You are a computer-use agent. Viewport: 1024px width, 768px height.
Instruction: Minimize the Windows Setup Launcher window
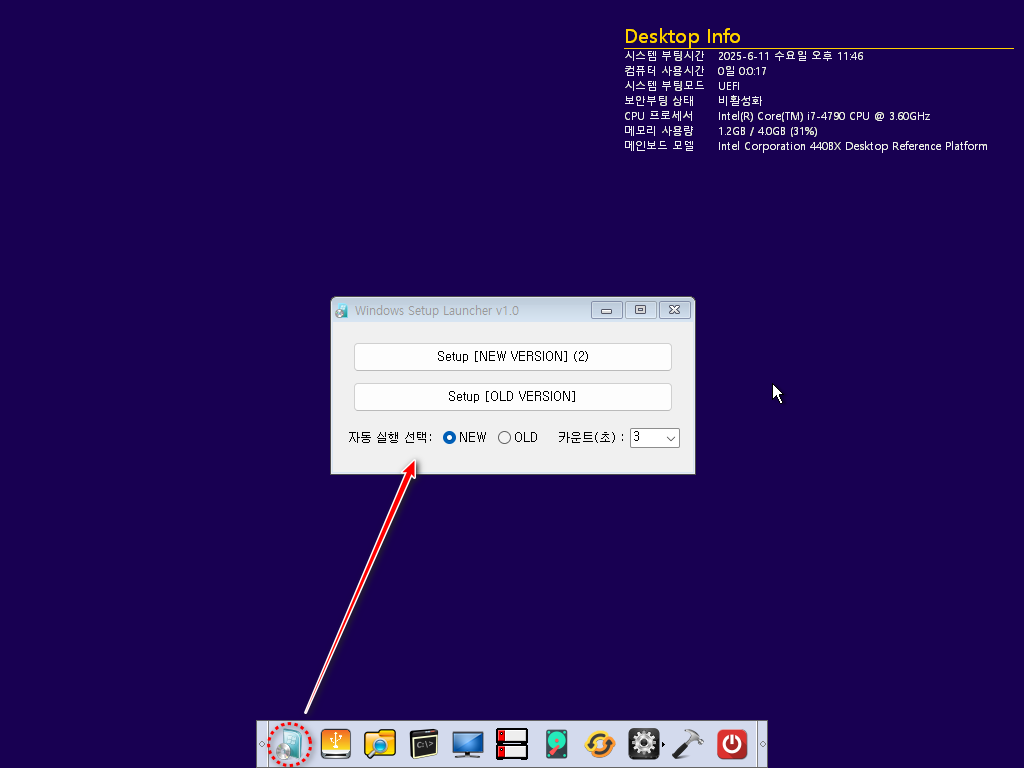pos(606,310)
